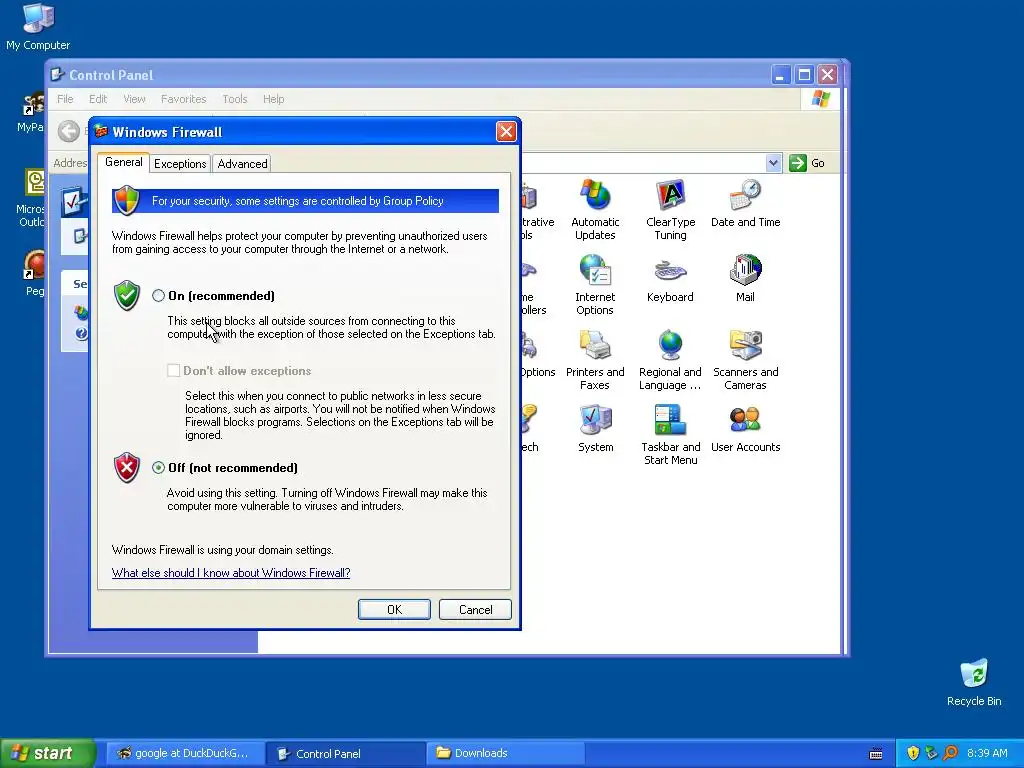Open Help menu in Control Panel
Screen dimensions: 1024x768
tap(274, 99)
